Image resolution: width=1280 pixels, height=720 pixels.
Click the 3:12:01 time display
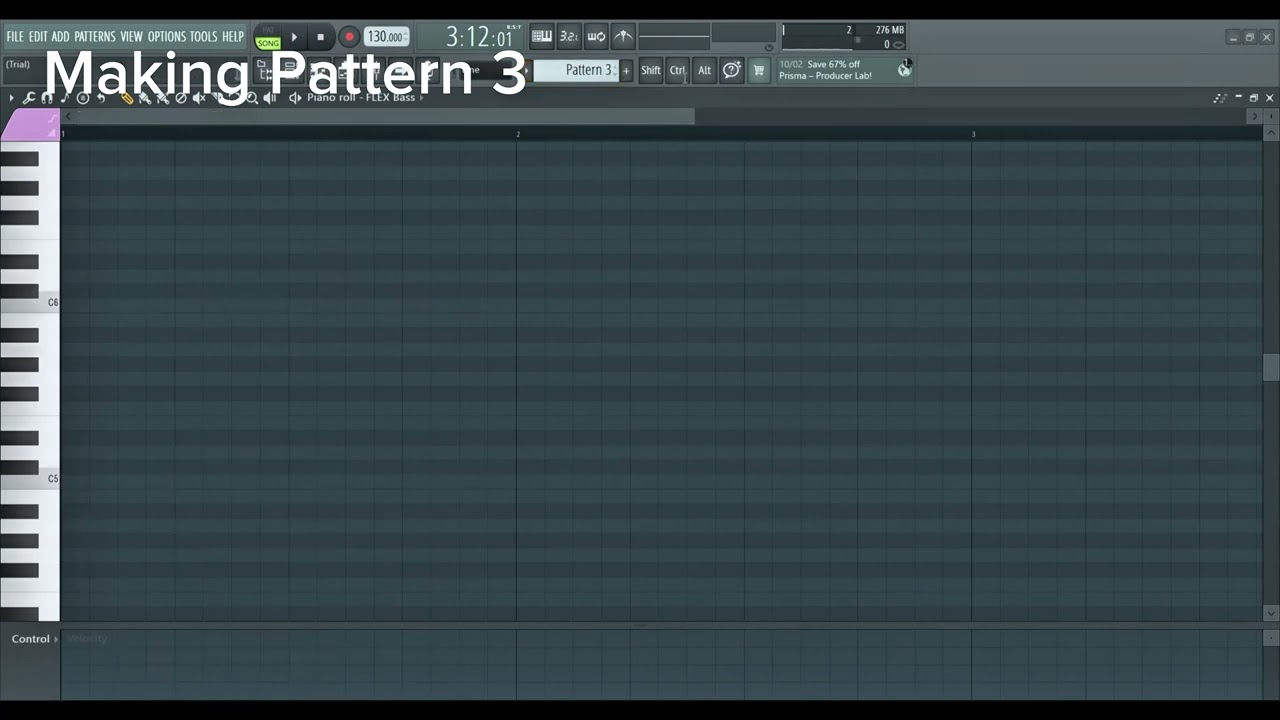(480, 38)
